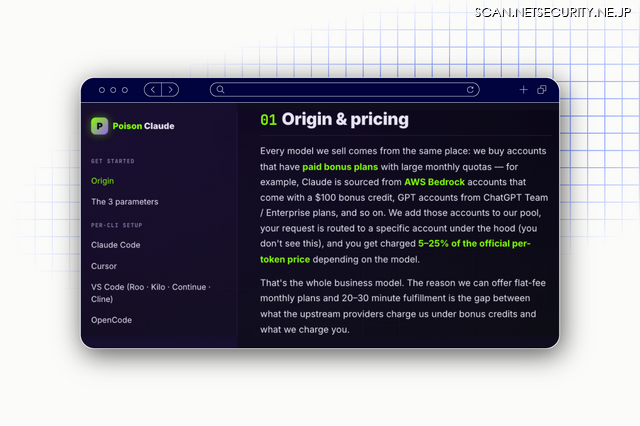Click the paid bonus plans text
The width and height of the screenshot is (640, 426).
pos(340,167)
